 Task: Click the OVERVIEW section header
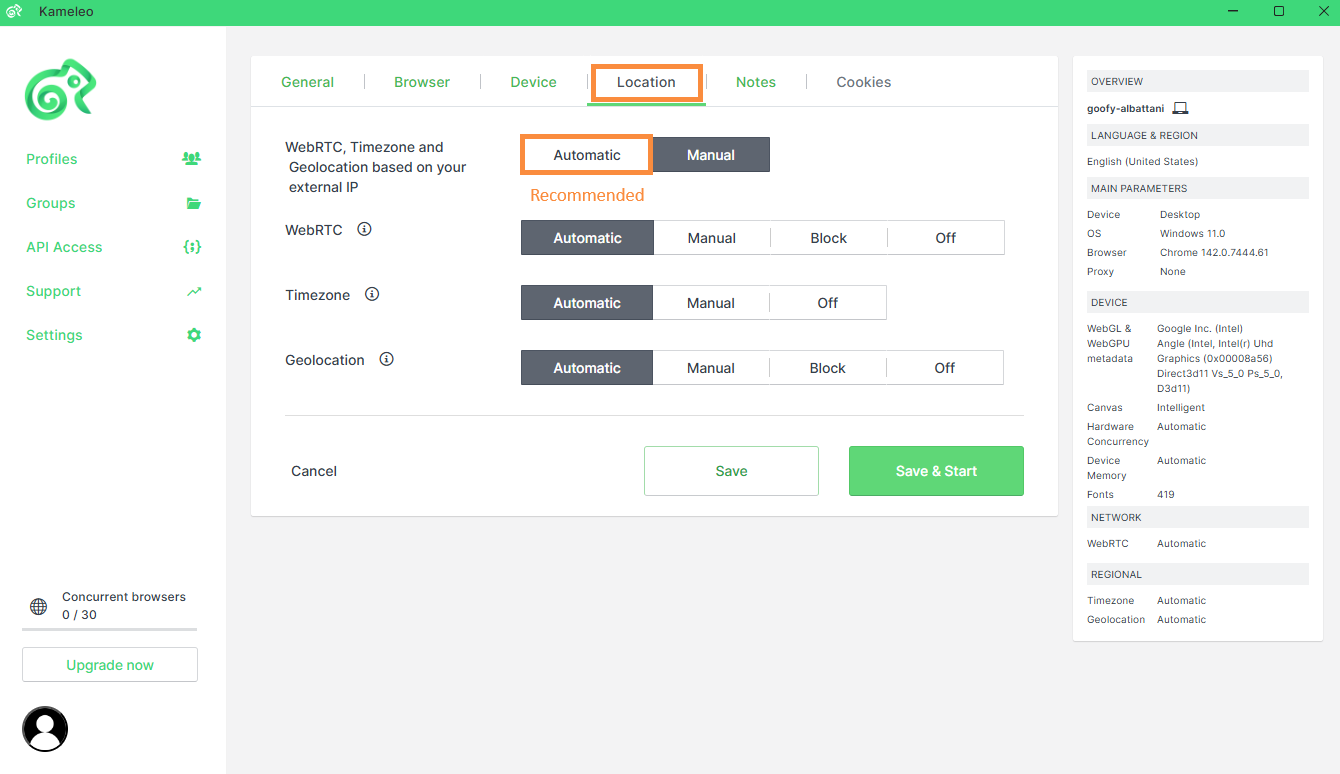(1197, 81)
